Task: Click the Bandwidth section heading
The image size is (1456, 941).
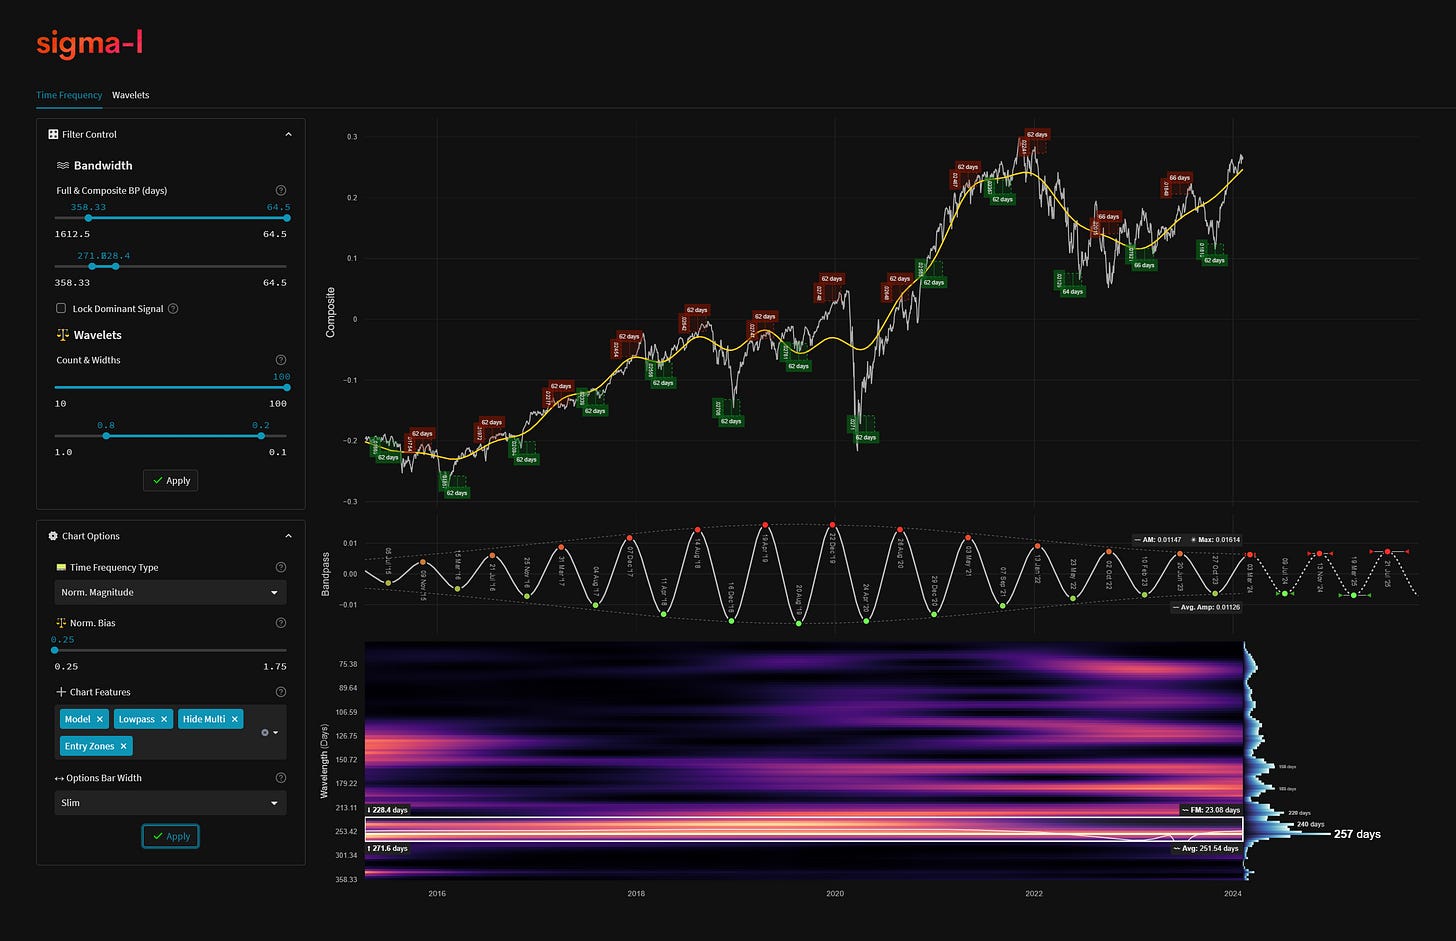Action: pos(103,166)
